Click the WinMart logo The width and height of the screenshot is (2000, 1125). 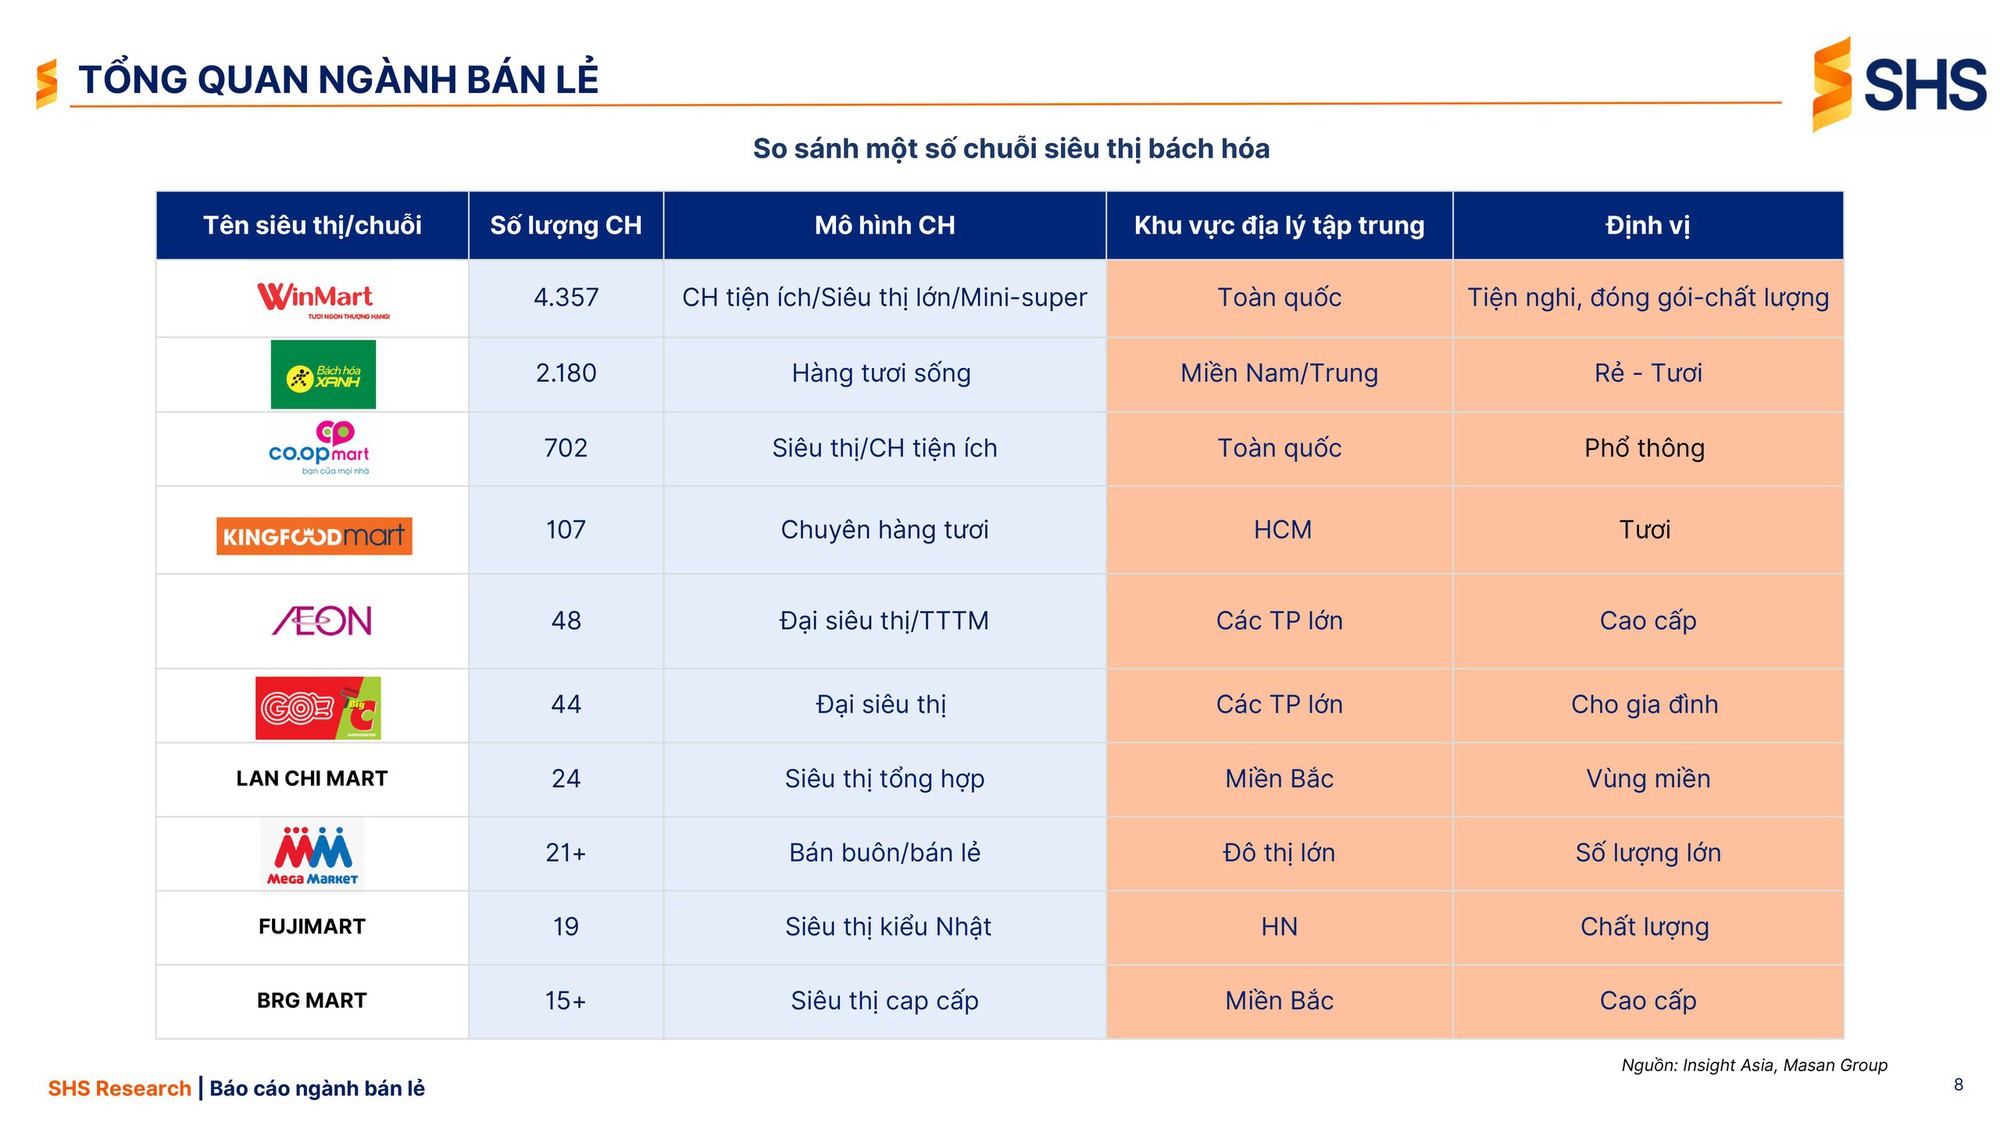pyautogui.click(x=317, y=298)
